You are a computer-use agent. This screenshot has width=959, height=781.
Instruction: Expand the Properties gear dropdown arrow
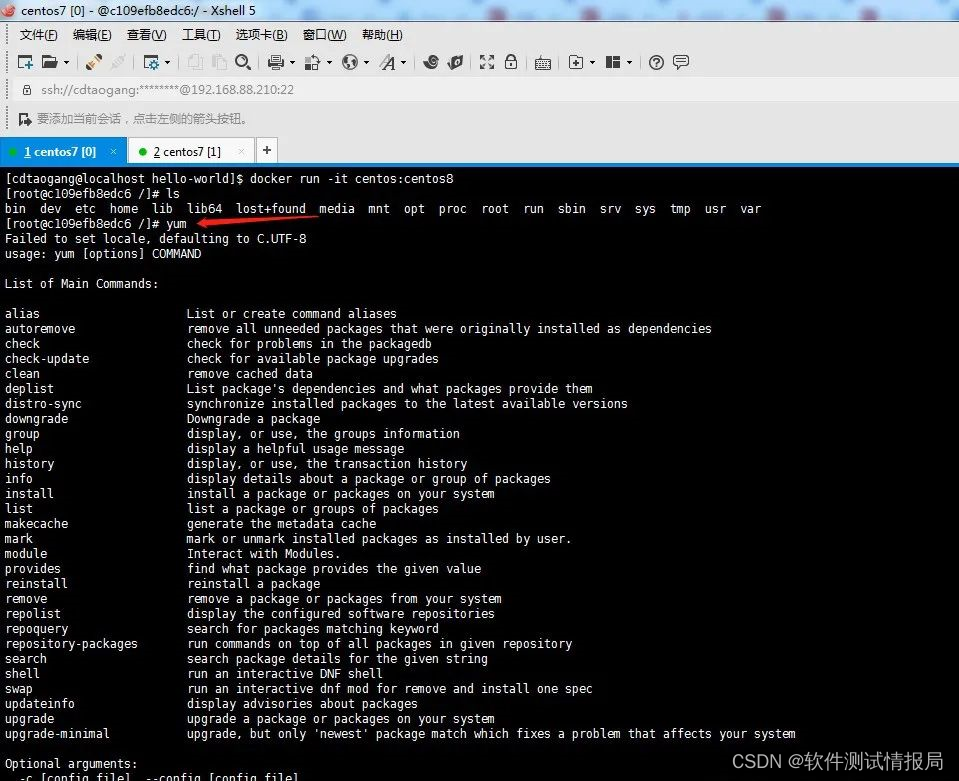coord(168,62)
